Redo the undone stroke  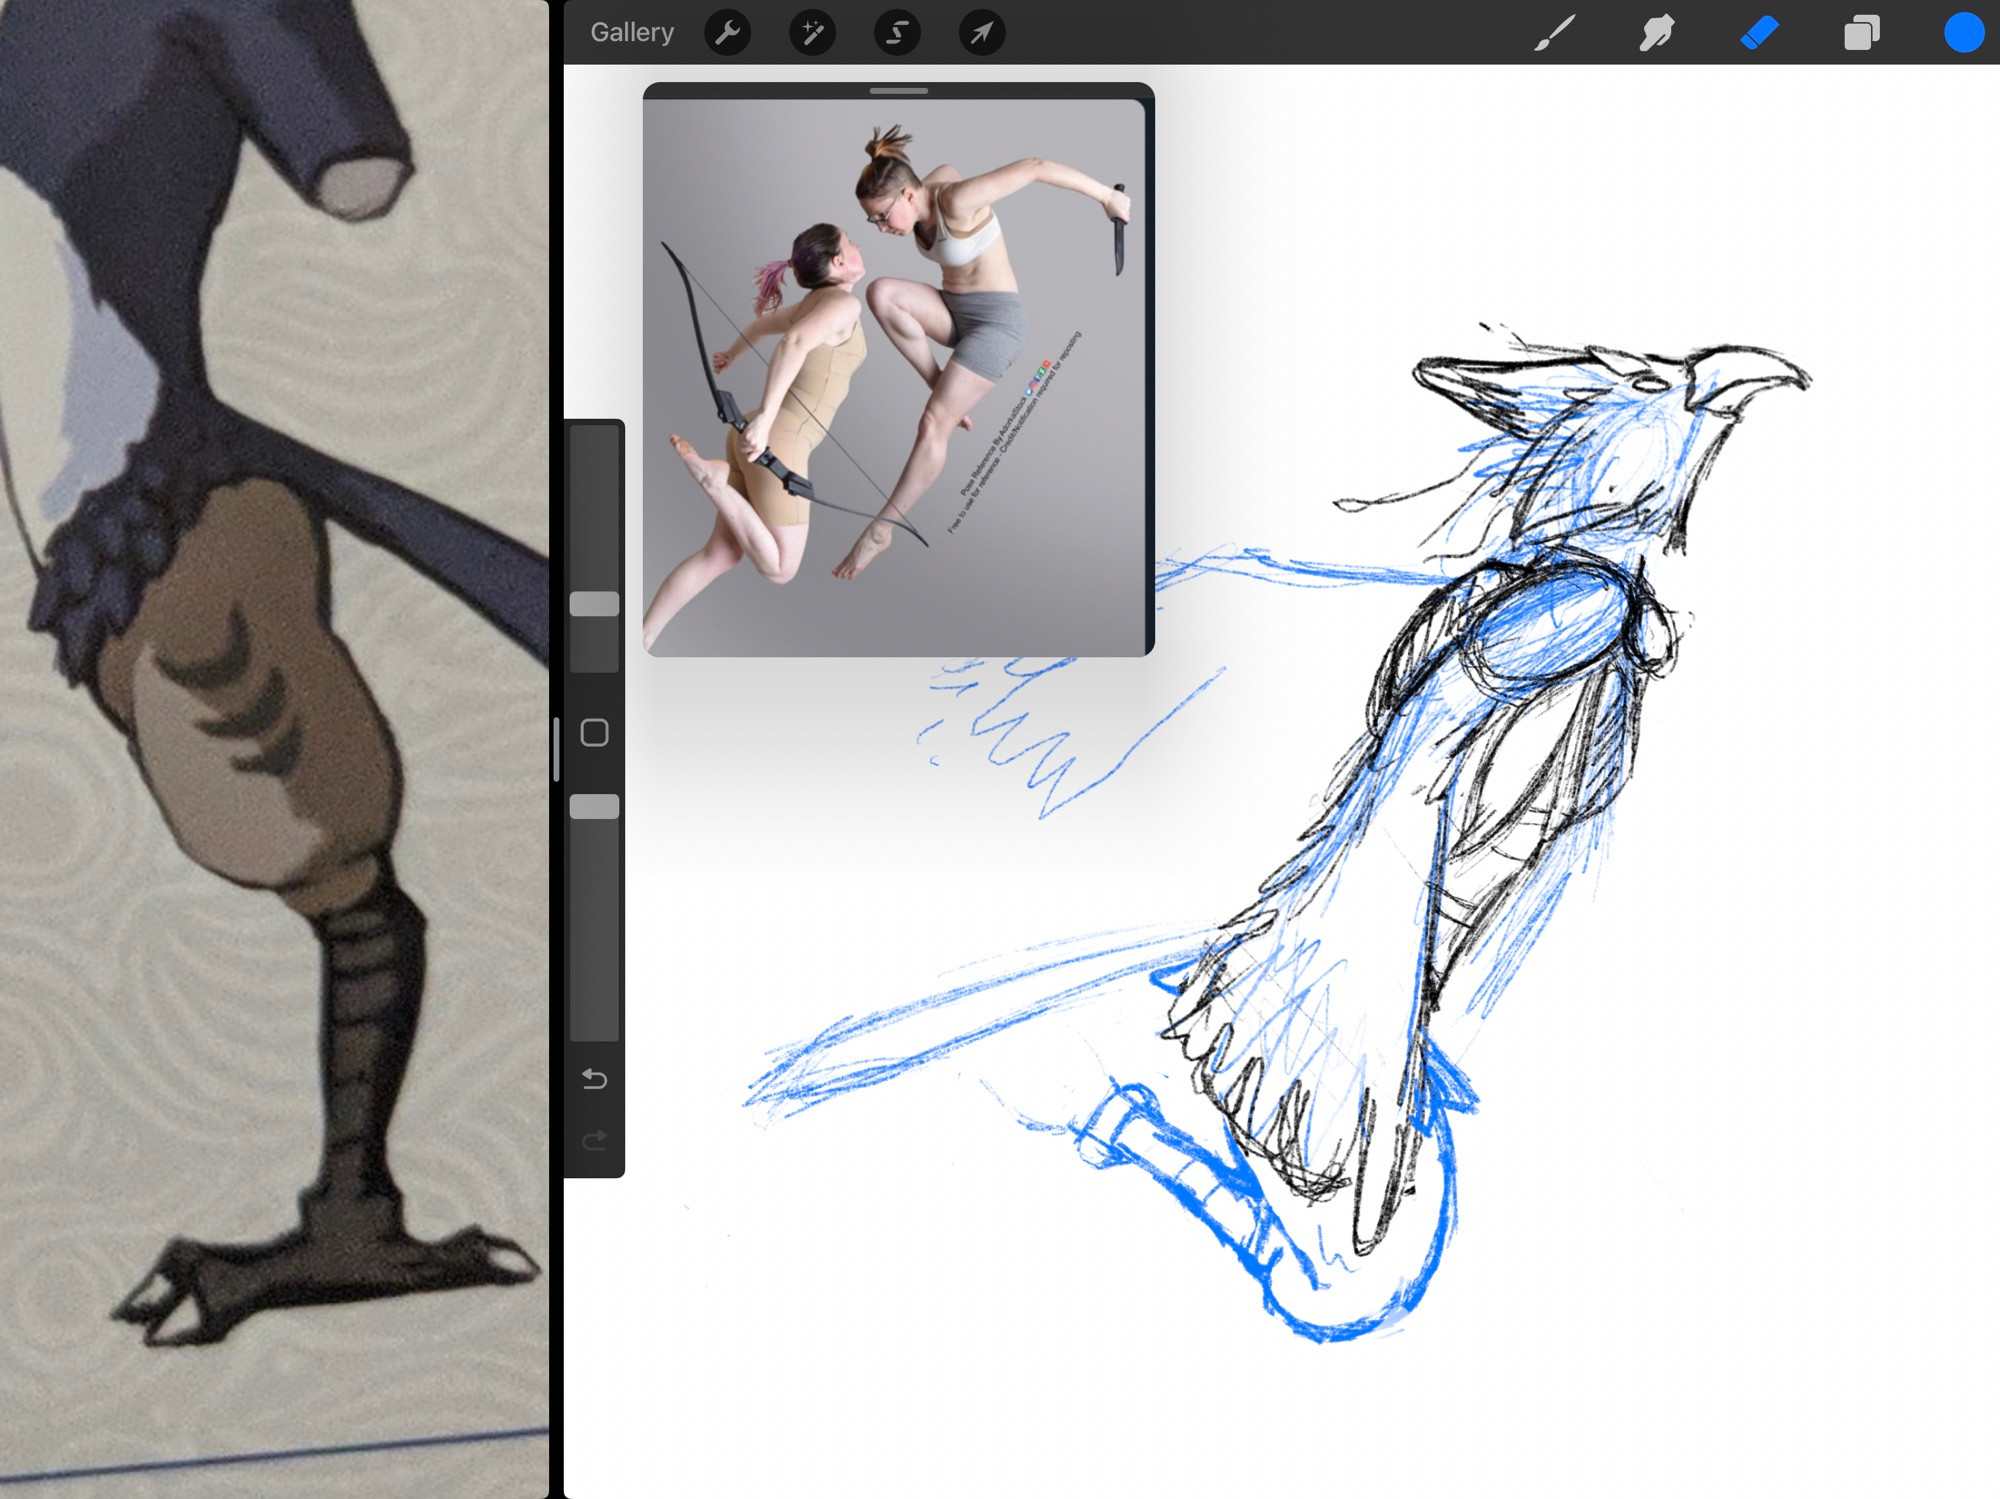(594, 1141)
